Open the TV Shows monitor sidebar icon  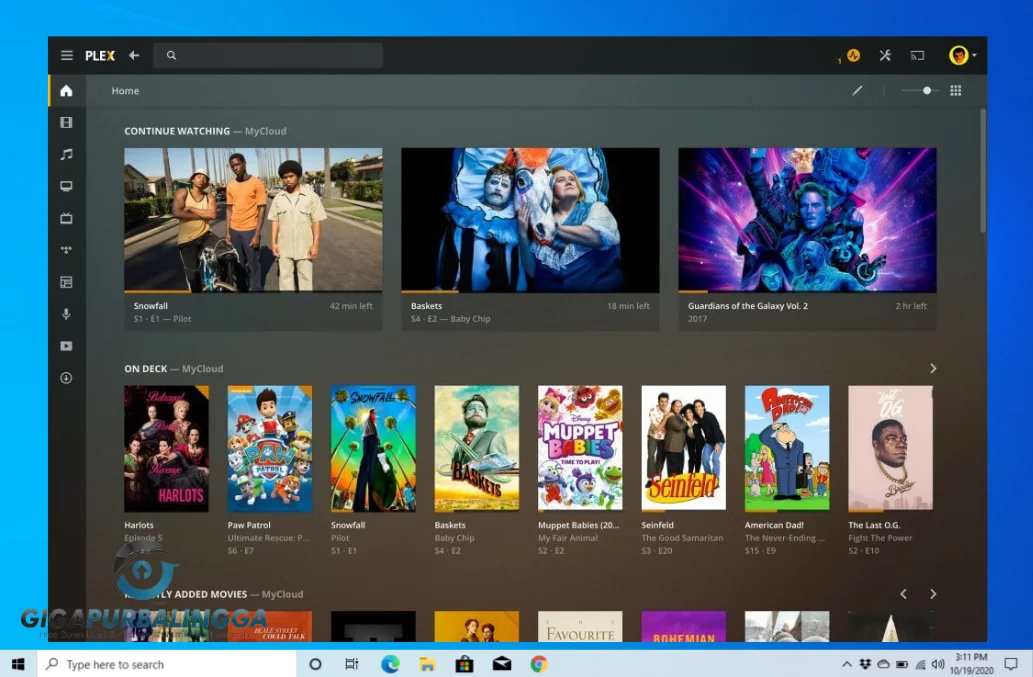(x=67, y=186)
